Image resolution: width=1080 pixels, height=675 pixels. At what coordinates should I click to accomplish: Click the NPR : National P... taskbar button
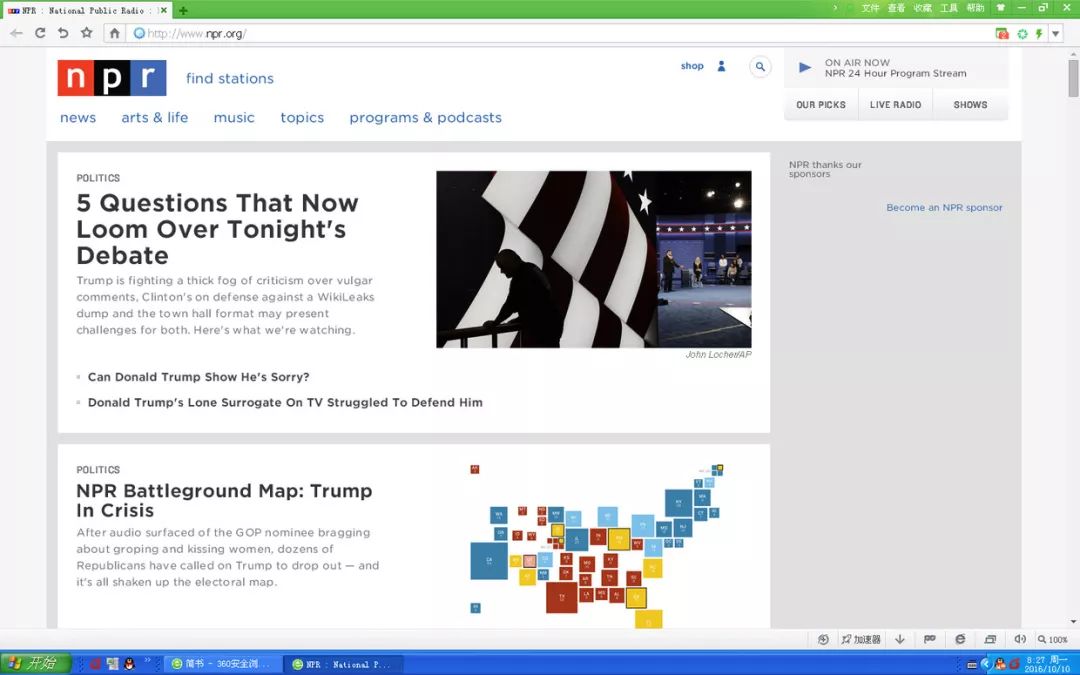(x=342, y=664)
